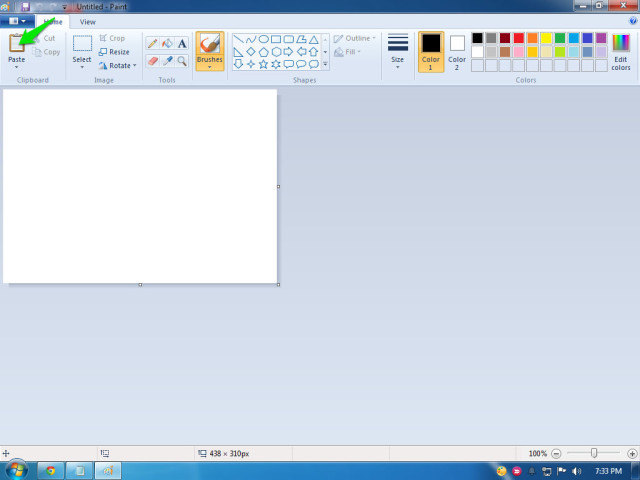Select Color 1 foreground box
The image size is (640, 480).
pyautogui.click(x=431, y=52)
